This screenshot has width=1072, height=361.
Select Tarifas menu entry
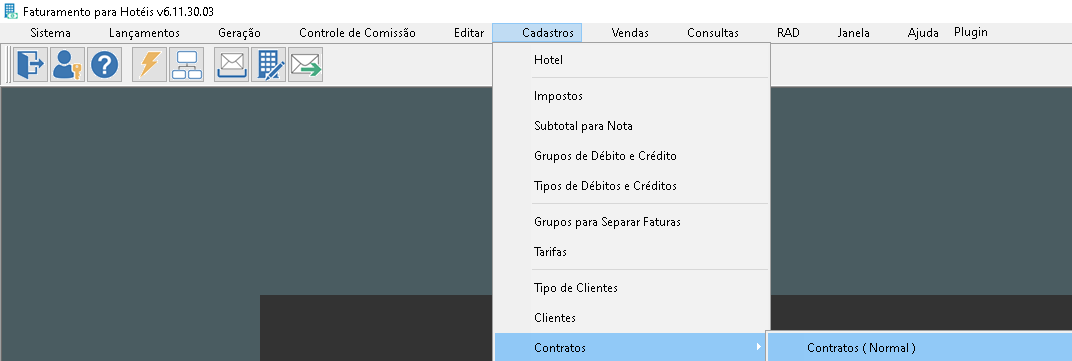632,252
